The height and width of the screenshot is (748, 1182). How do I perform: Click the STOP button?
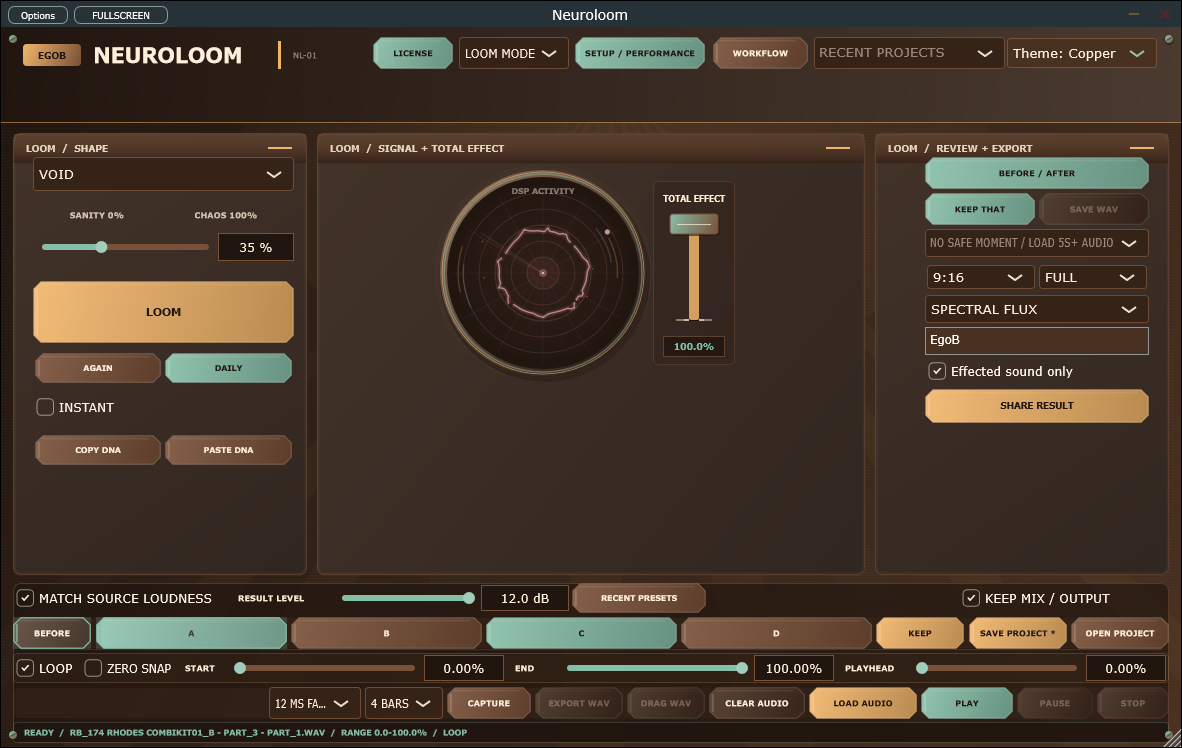pos(1132,704)
